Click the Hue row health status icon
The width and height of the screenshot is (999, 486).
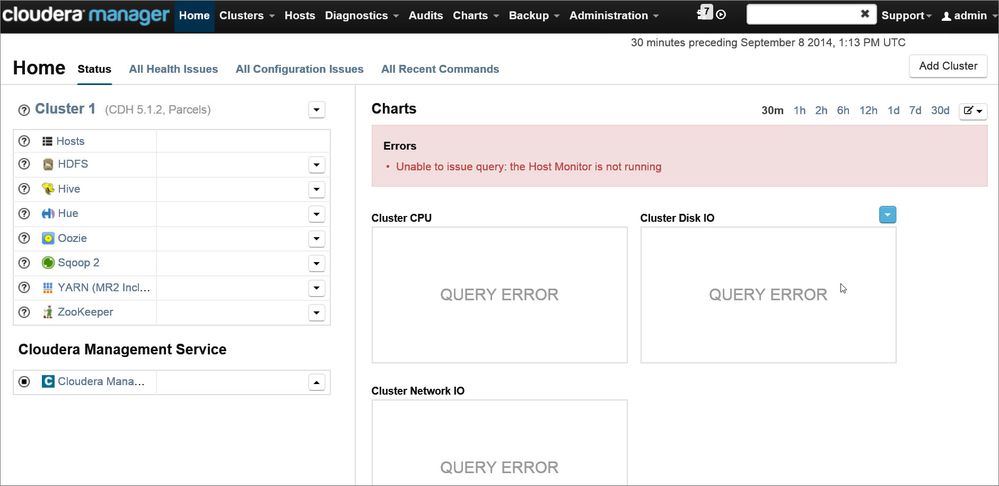point(24,213)
